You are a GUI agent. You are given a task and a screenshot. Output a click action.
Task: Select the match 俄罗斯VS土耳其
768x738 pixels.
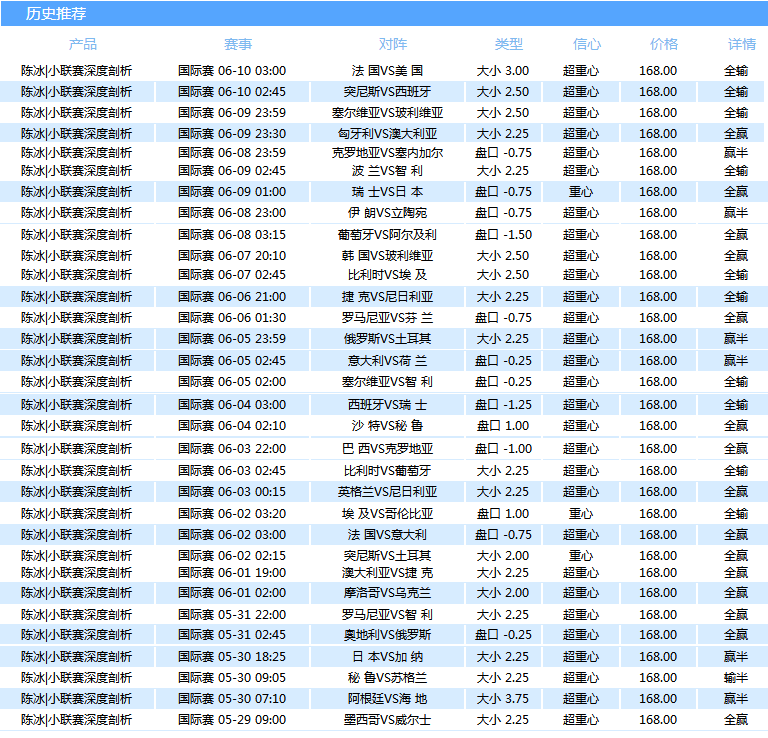(x=387, y=339)
